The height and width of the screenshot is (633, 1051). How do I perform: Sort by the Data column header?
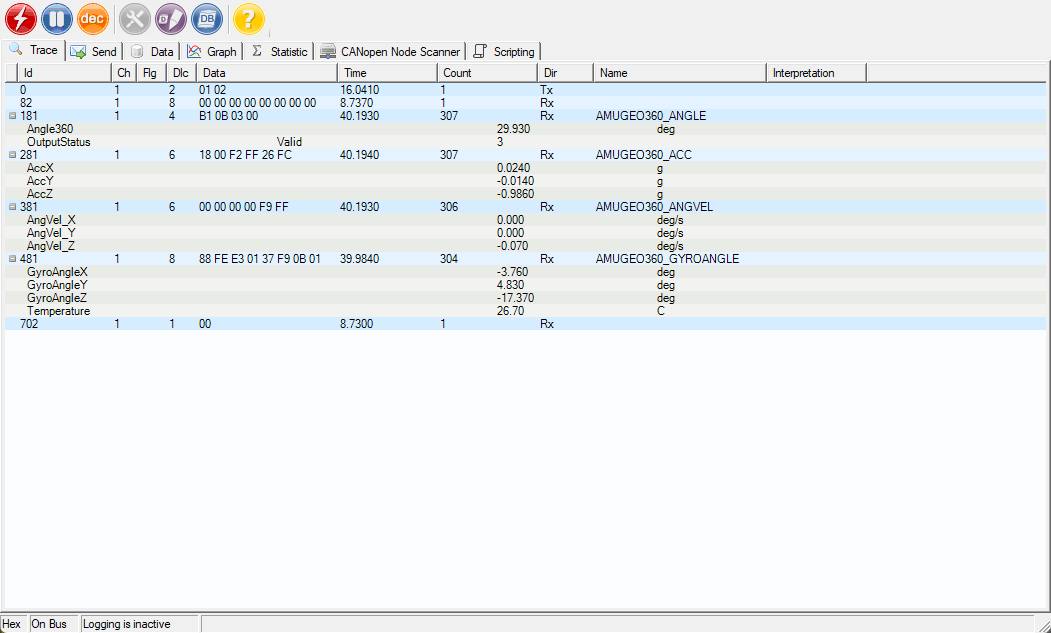tap(267, 73)
